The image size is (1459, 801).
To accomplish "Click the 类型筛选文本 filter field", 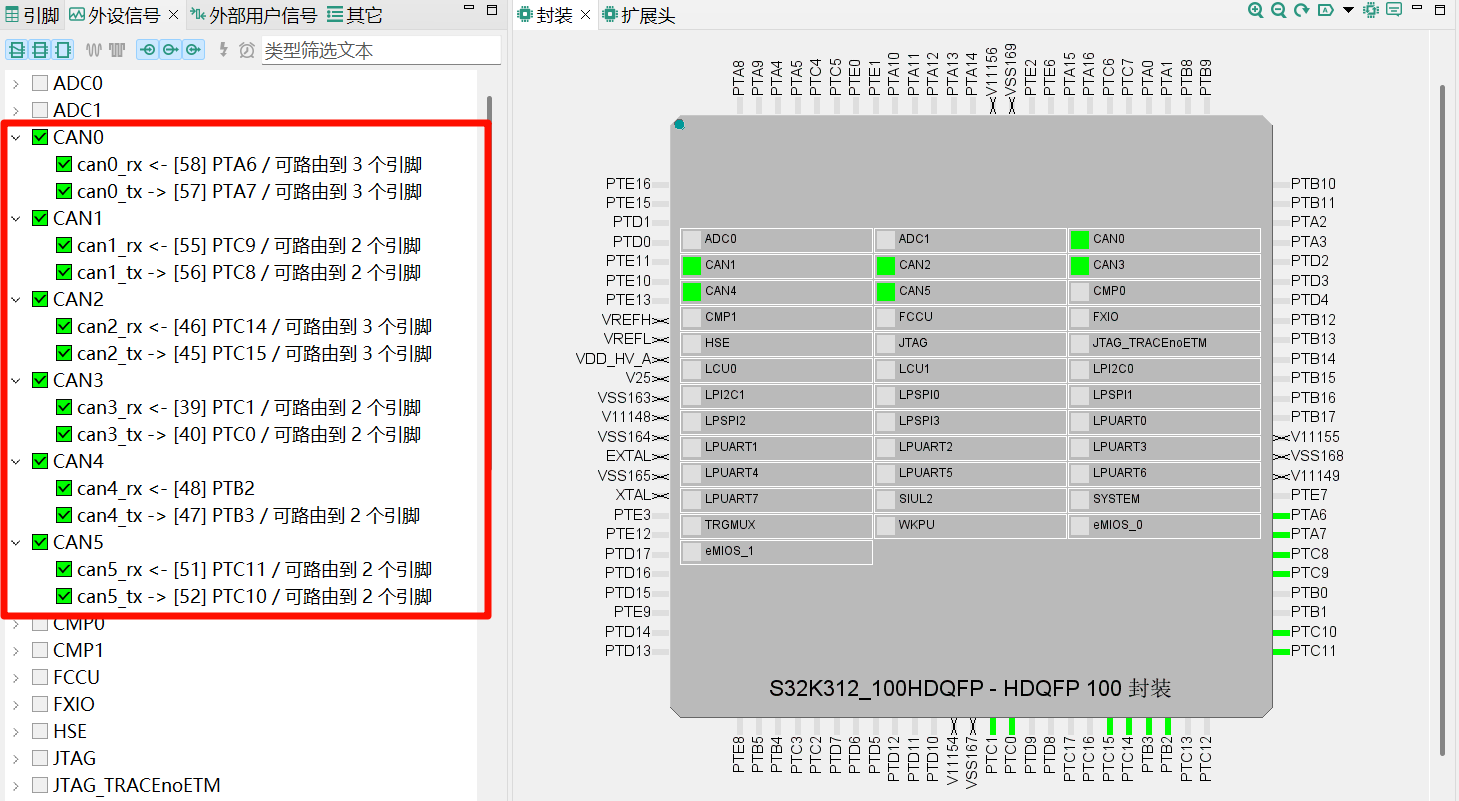I will tap(381, 50).
